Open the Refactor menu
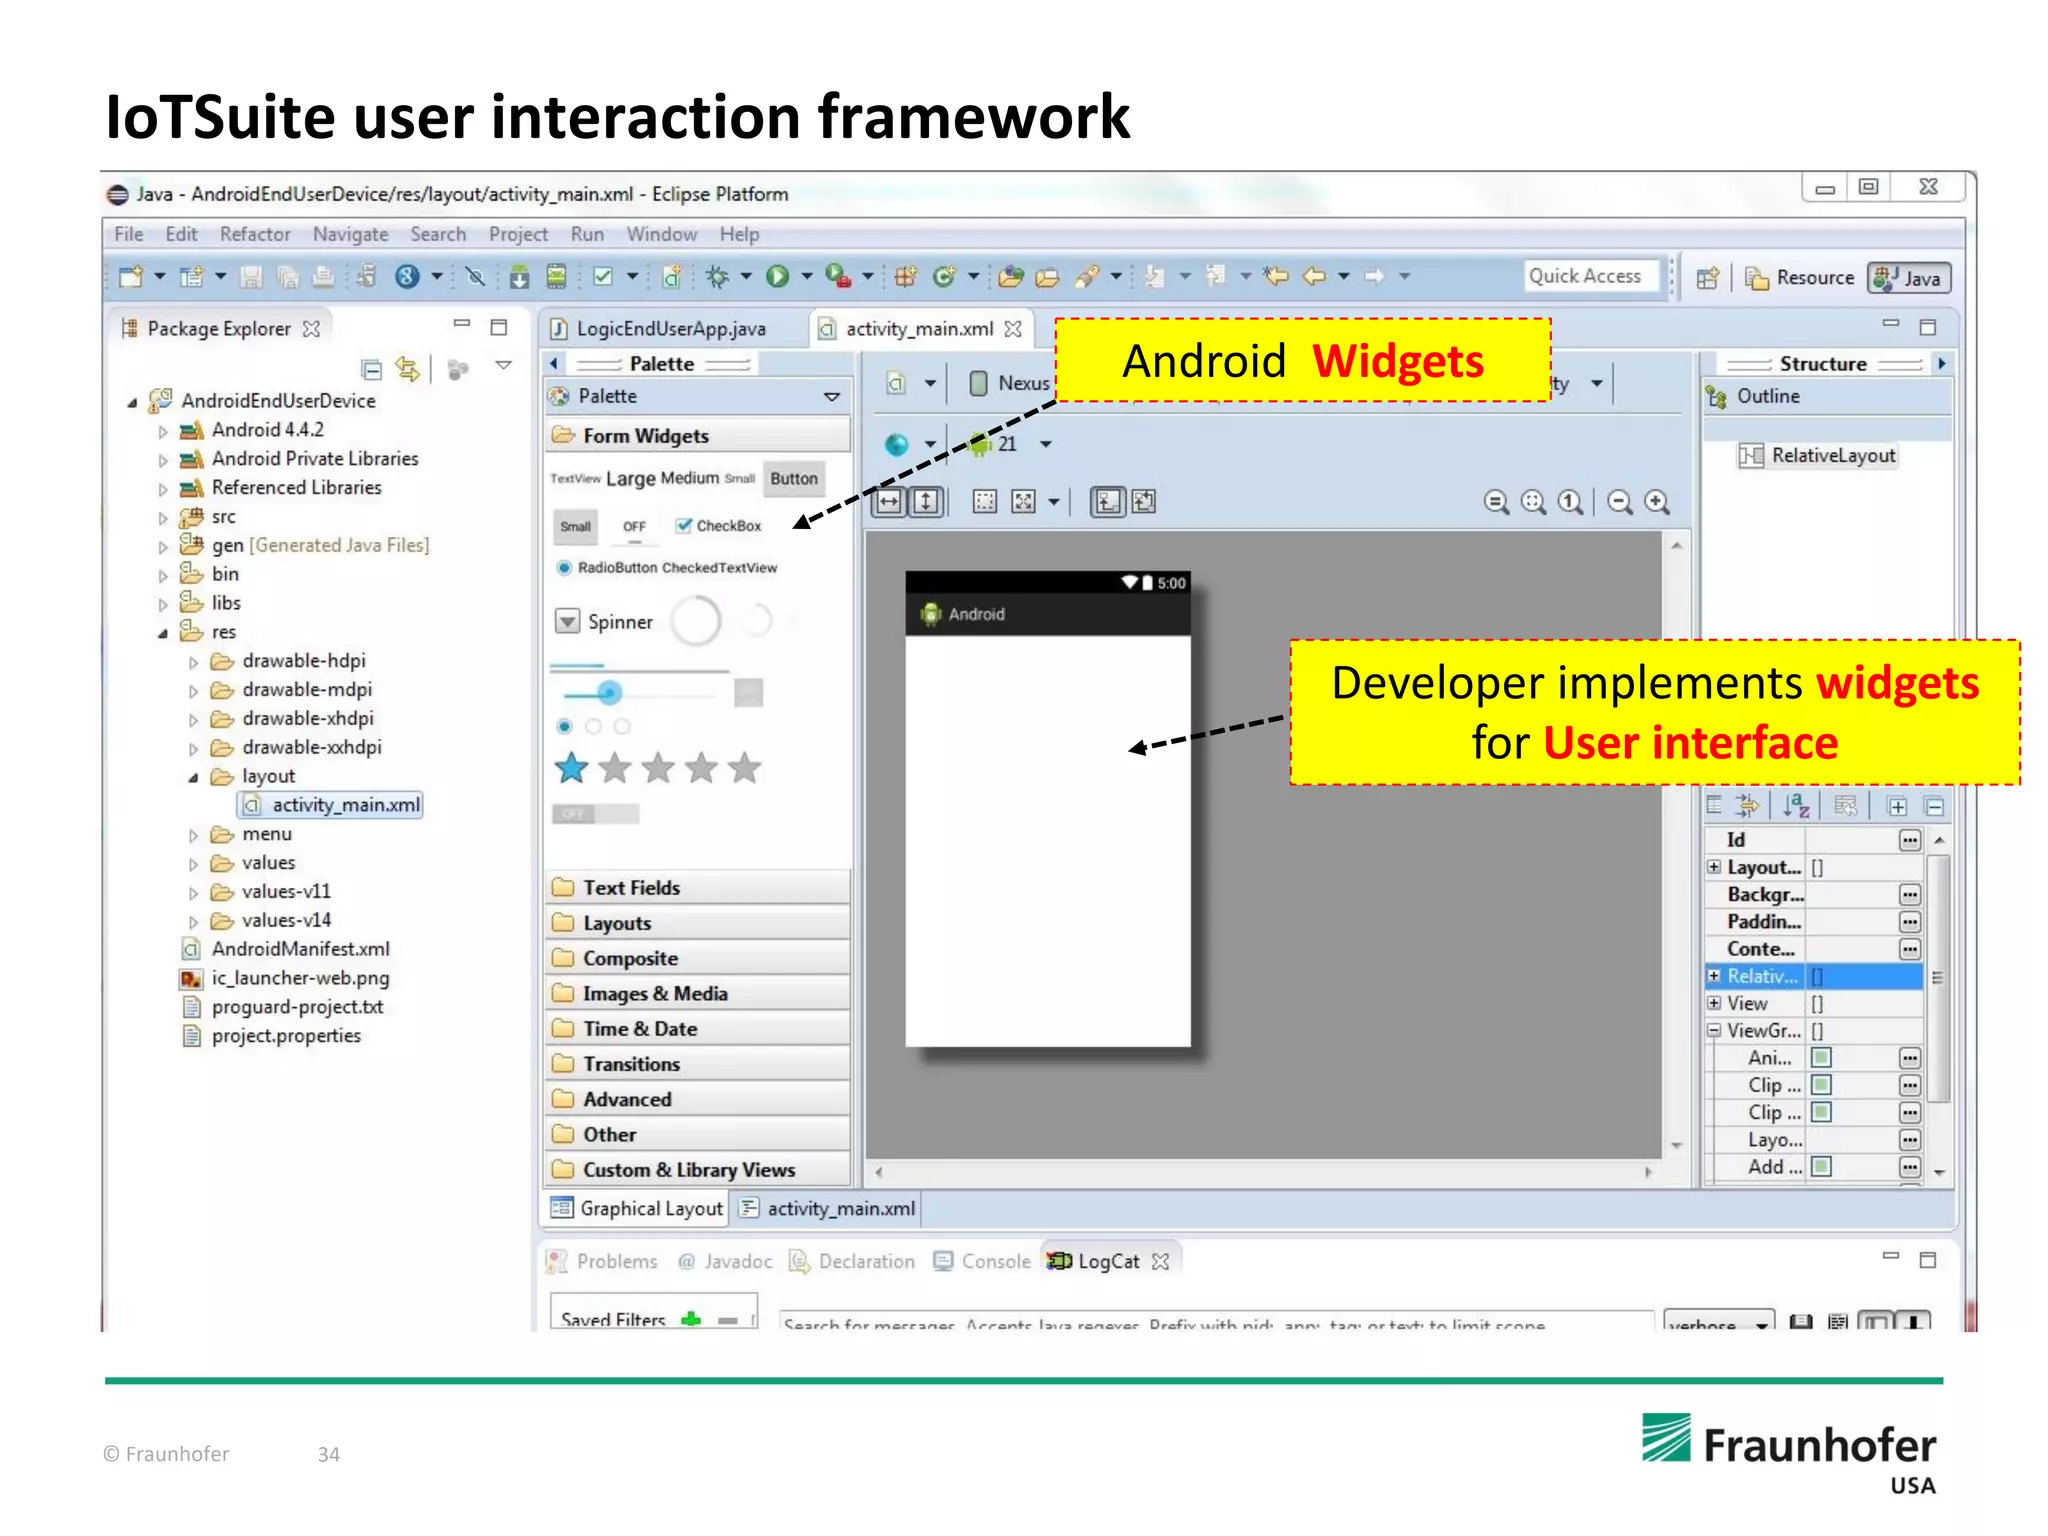Viewport: 2048px width, 1536px height. pyautogui.click(x=255, y=234)
